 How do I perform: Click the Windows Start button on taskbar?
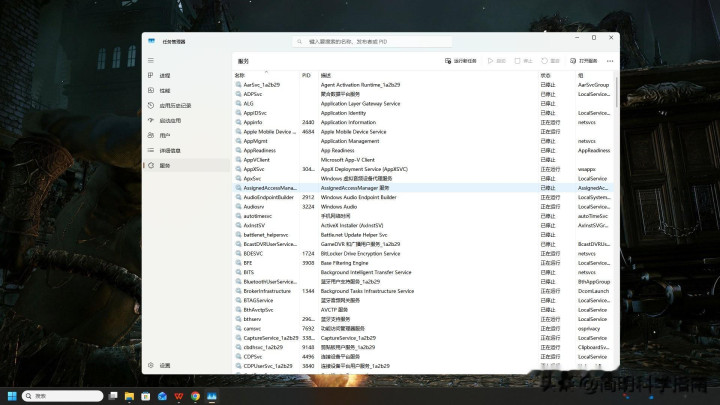click(13, 396)
